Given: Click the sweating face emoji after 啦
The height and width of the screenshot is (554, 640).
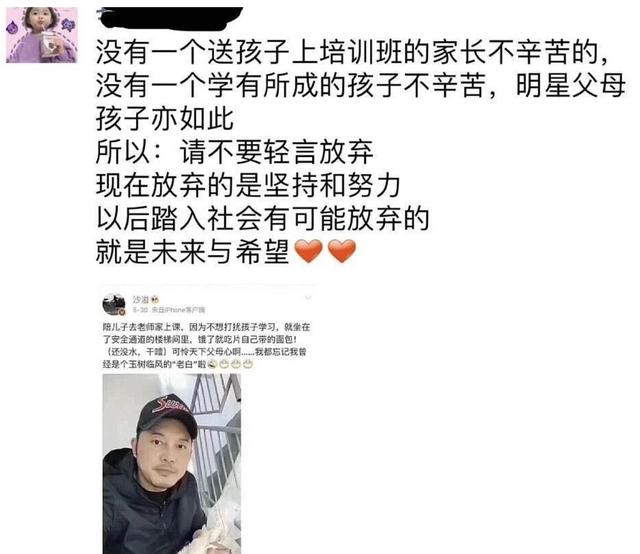Looking at the screenshot, I should click(211, 364).
